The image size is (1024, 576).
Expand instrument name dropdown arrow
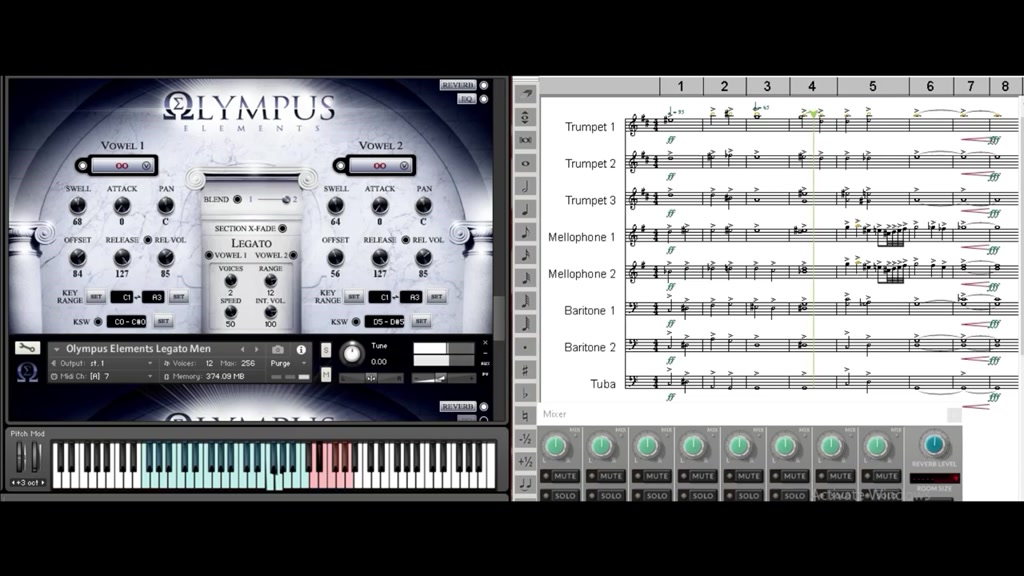(57, 349)
